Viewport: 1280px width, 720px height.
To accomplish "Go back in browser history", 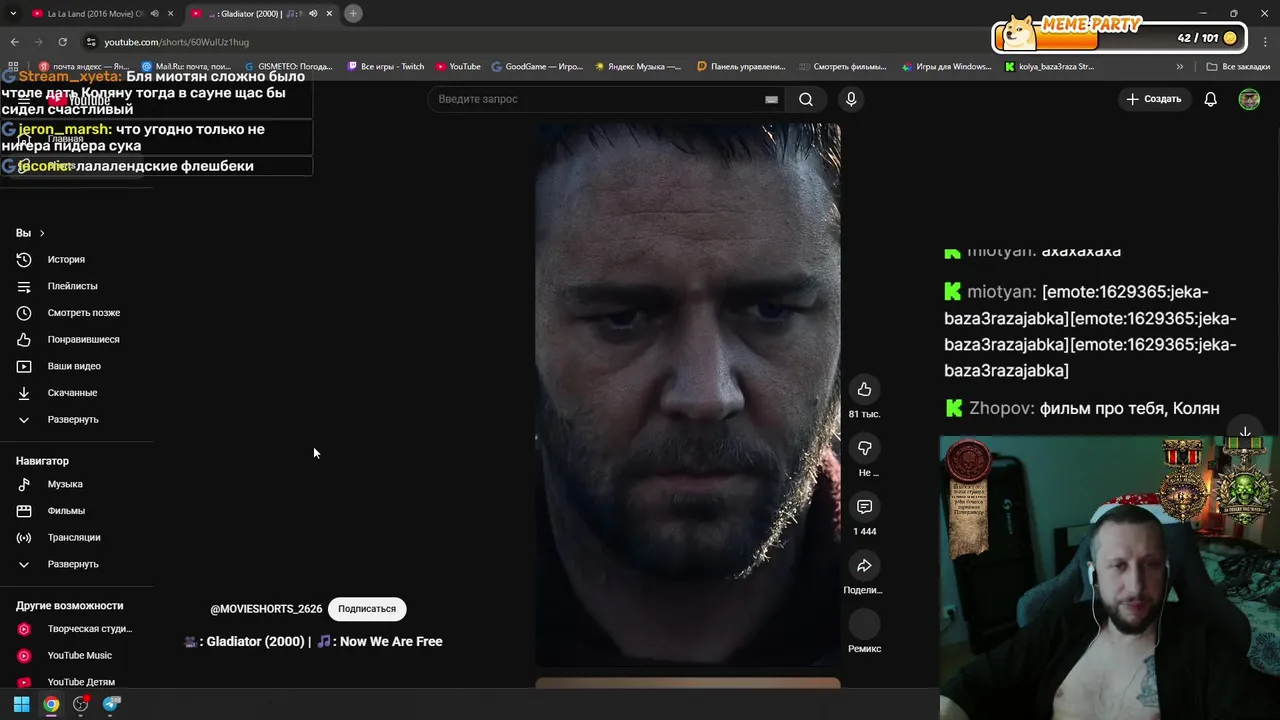I will (14, 42).
